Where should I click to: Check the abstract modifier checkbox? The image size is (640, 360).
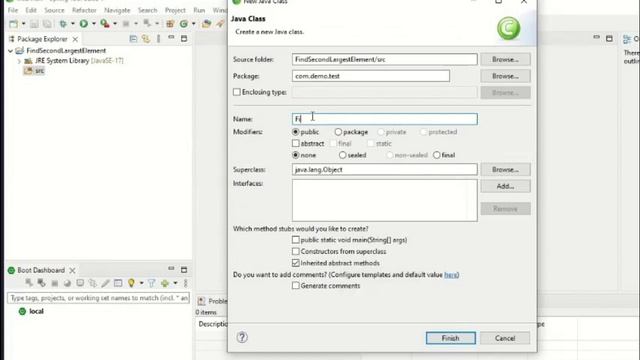pyautogui.click(x=296, y=143)
